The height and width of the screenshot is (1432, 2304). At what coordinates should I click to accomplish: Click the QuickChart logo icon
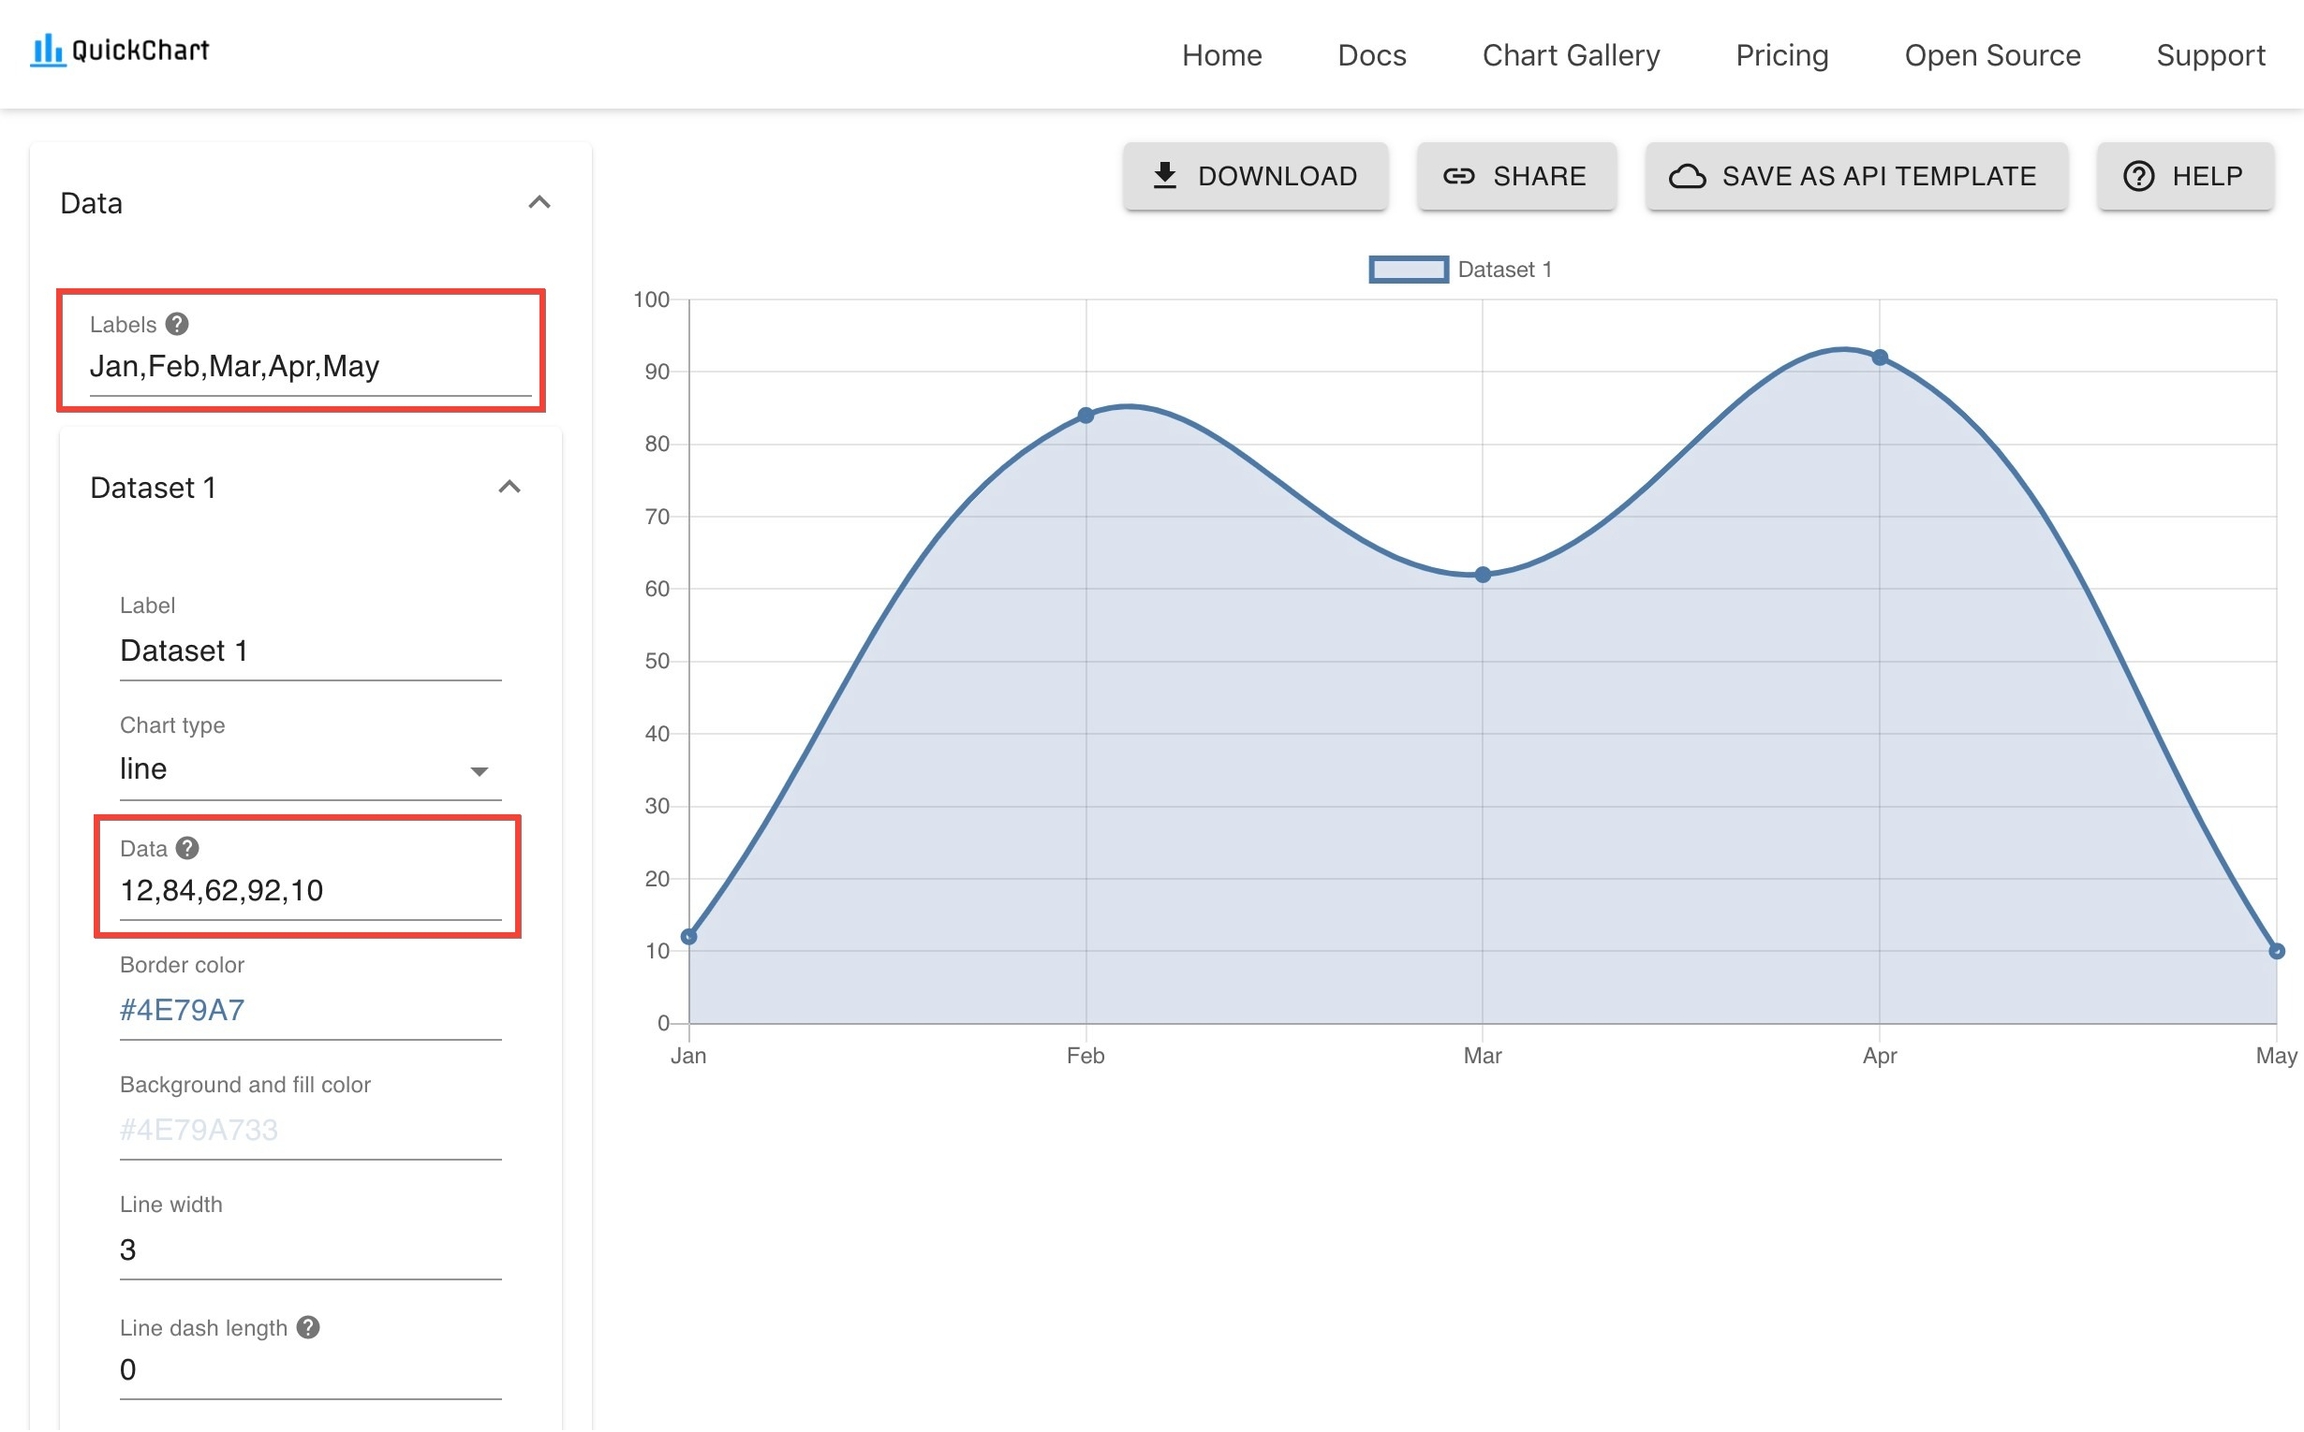[x=47, y=50]
